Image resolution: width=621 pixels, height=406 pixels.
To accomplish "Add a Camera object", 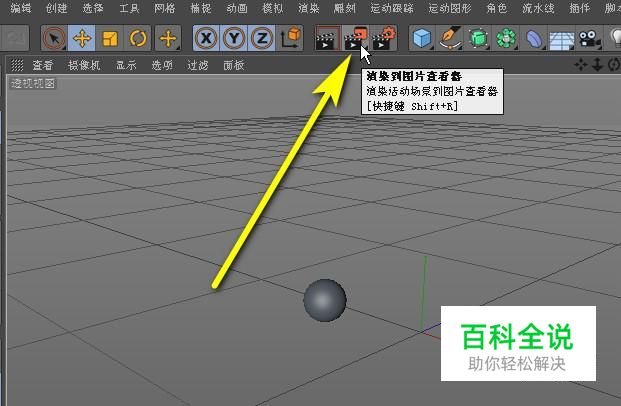I will pyautogui.click(x=590, y=38).
